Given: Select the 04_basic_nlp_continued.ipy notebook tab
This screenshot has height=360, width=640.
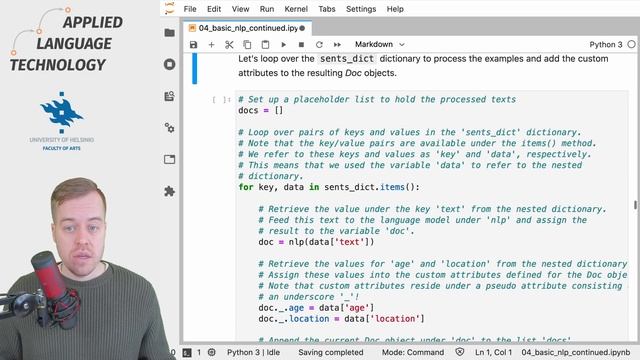Looking at the screenshot, I should [247, 28].
